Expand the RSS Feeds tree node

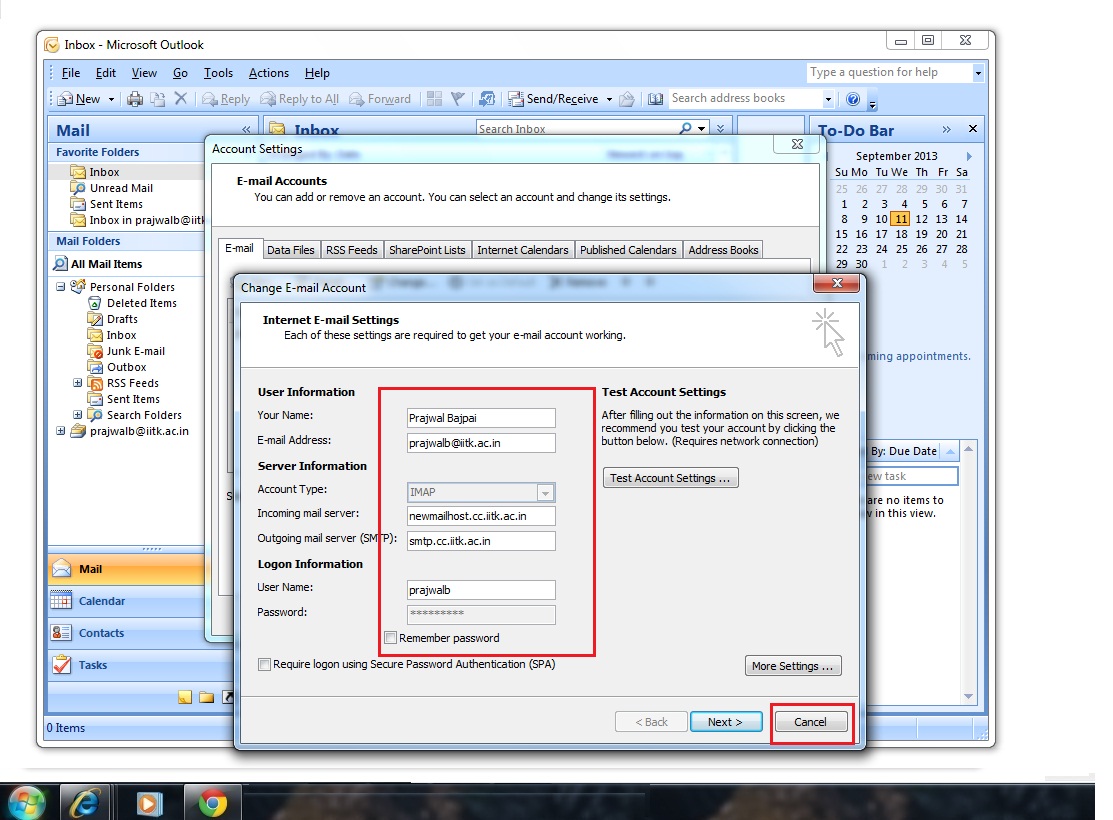[x=77, y=383]
